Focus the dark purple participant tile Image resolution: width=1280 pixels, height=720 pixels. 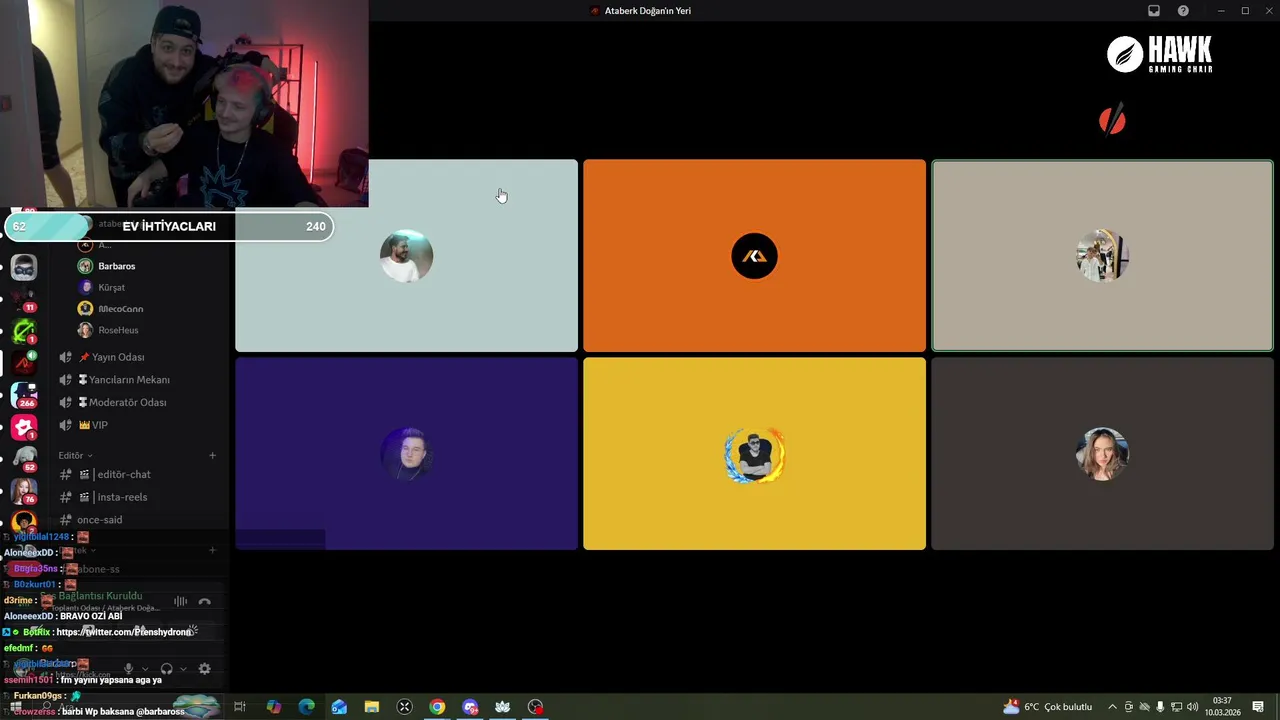pyautogui.click(x=406, y=454)
